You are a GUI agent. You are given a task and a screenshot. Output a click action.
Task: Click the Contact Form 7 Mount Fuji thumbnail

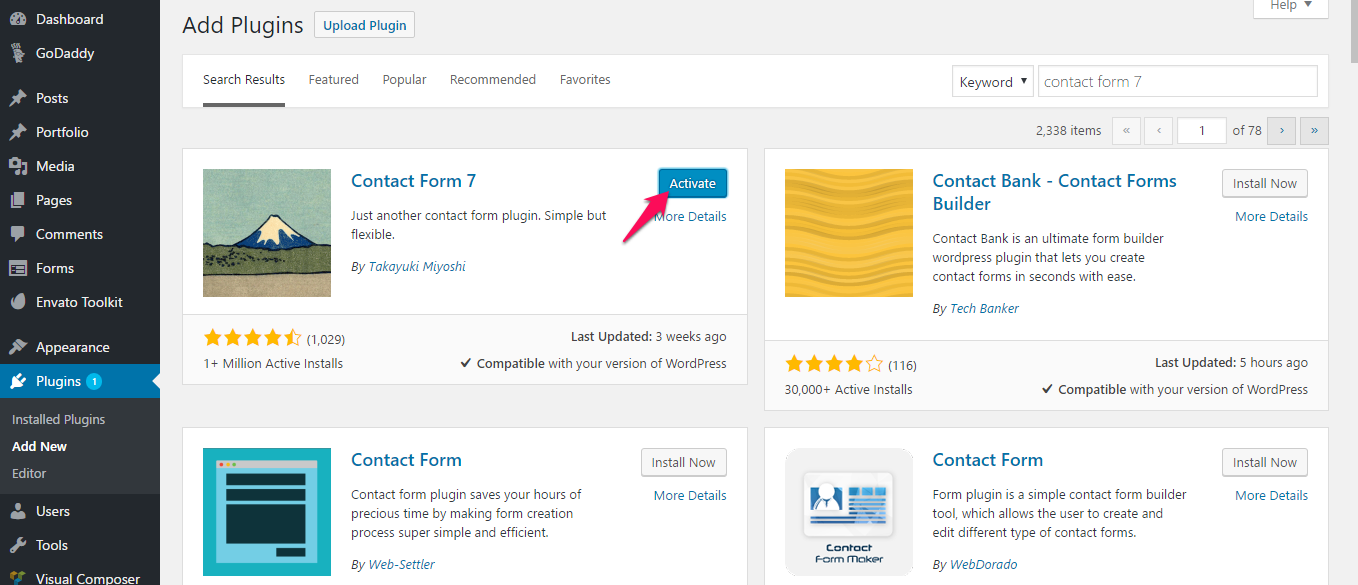pyautogui.click(x=267, y=233)
